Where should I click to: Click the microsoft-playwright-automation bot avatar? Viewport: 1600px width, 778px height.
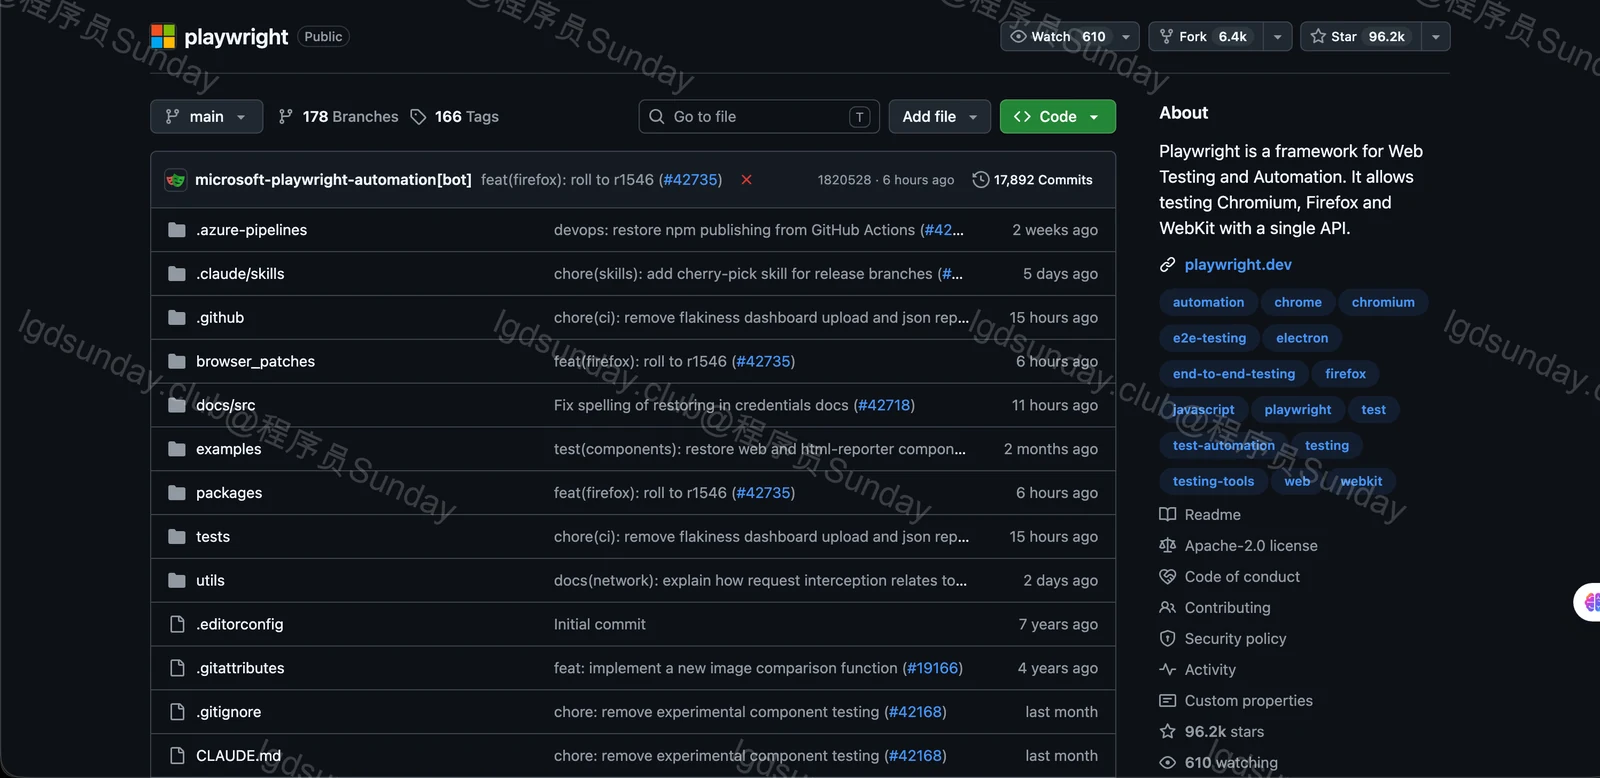pyautogui.click(x=176, y=180)
